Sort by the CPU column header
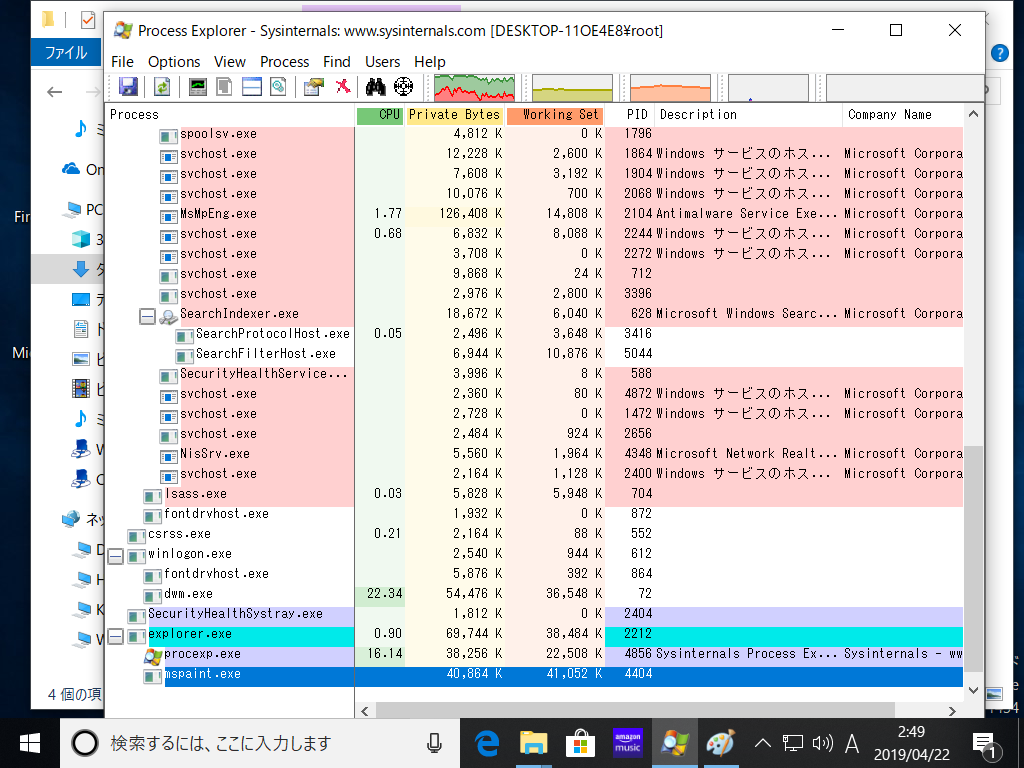1024x768 pixels. [380, 114]
